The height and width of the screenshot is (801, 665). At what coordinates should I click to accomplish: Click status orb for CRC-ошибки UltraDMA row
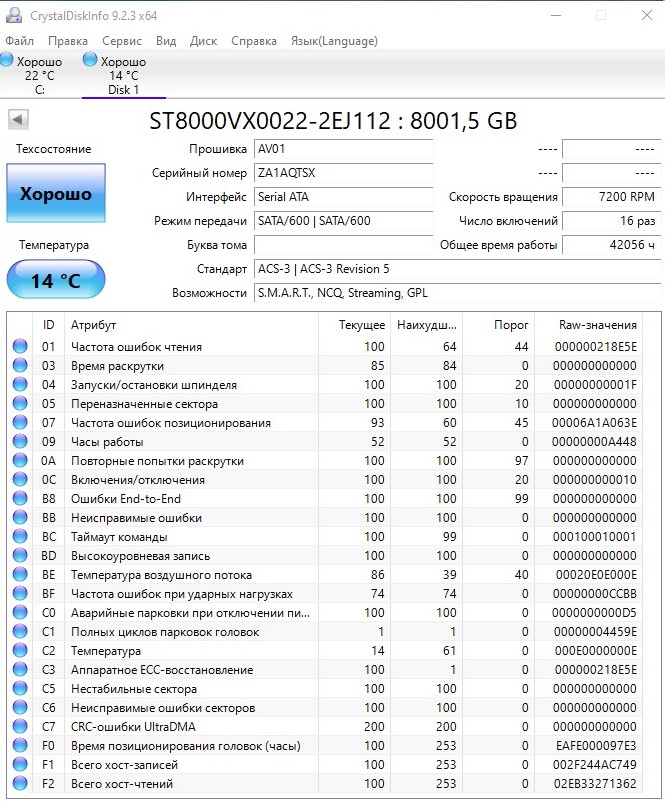(20, 727)
